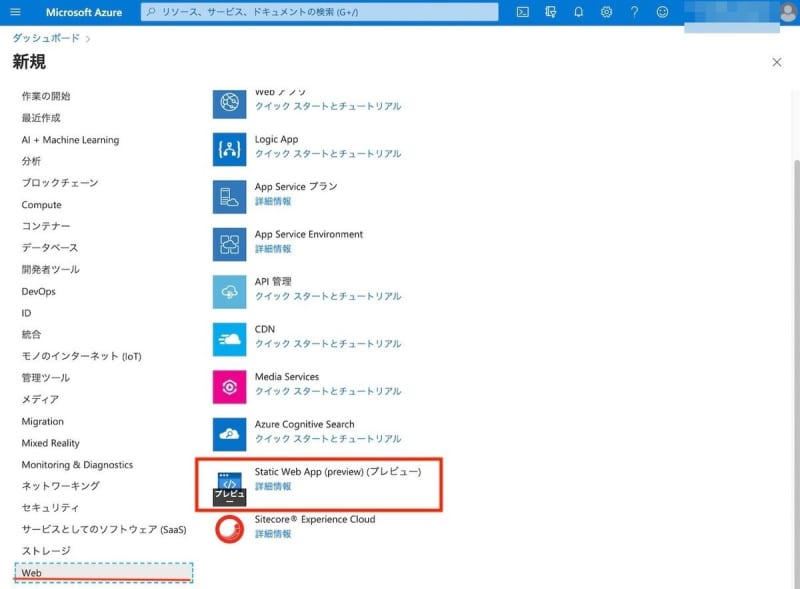Click the Static Web App preview icon
Image resolution: width=800 pixels, height=589 pixels.
tap(229, 489)
